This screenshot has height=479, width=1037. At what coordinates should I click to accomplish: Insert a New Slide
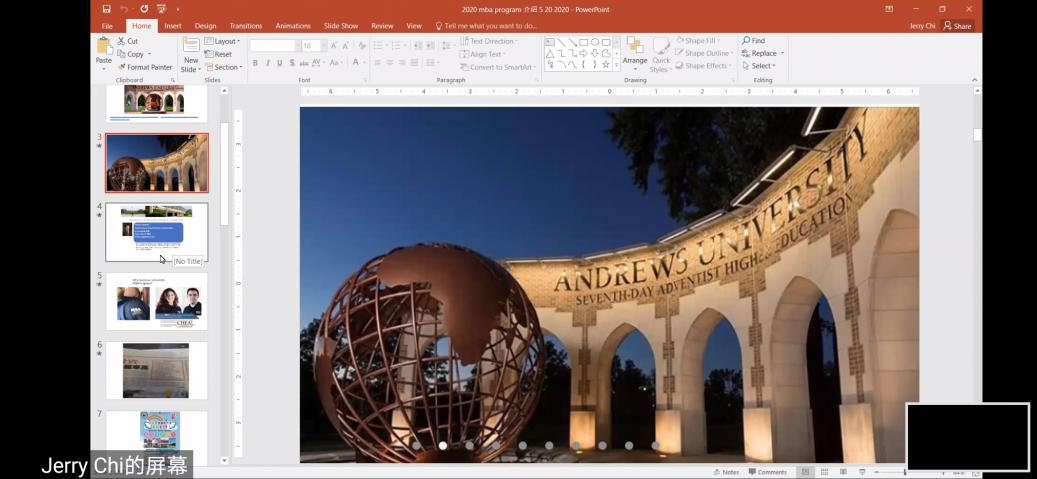pos(190,54)
